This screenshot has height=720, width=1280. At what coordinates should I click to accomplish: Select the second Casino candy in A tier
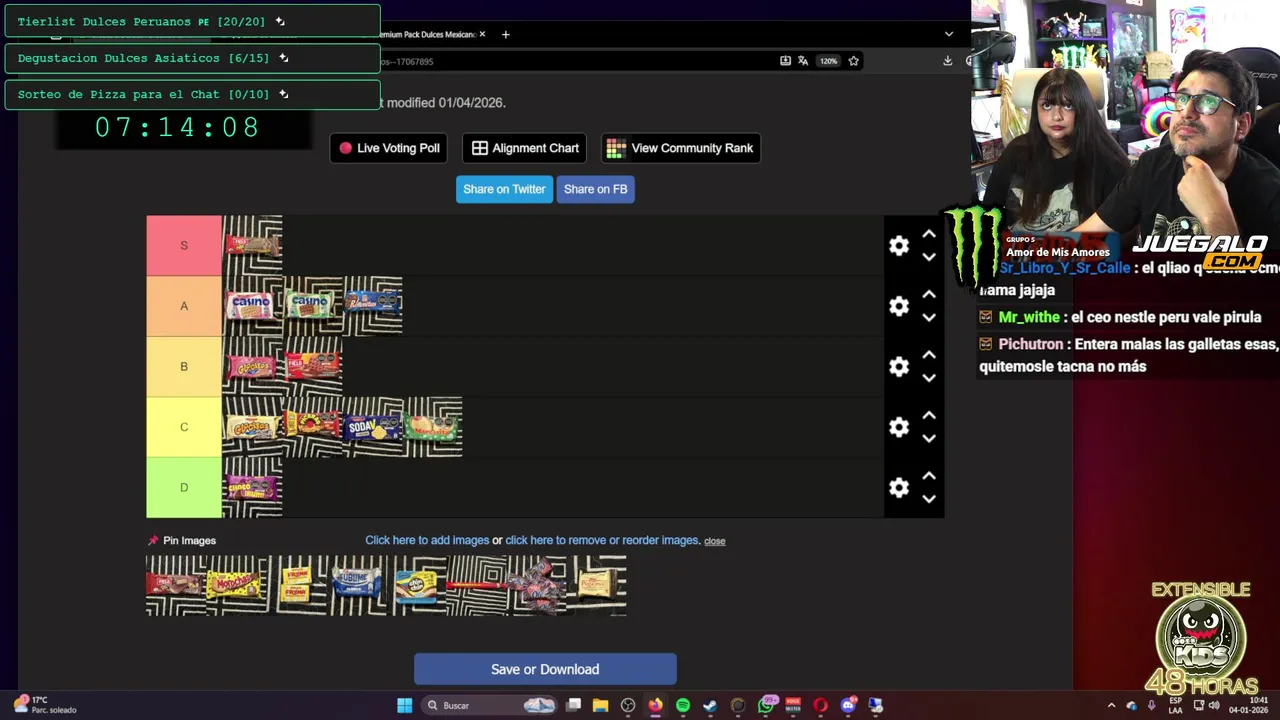312,306
